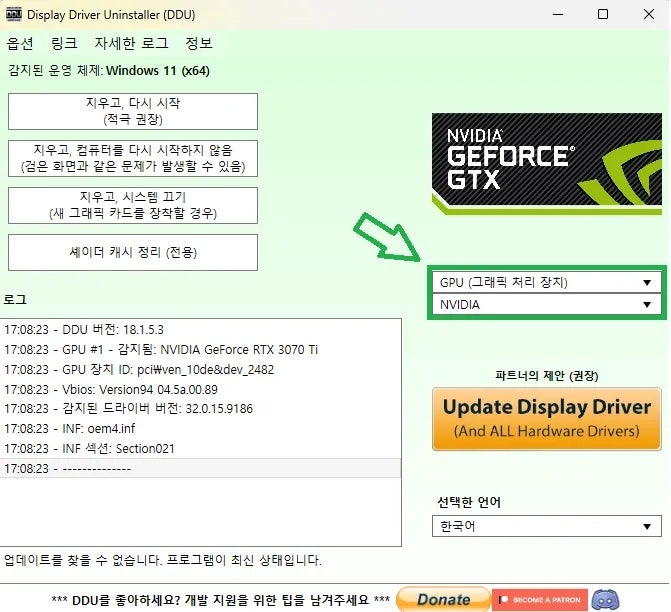Minimize the DDU window
Screen dimensions: 671x612
(558, 14)
